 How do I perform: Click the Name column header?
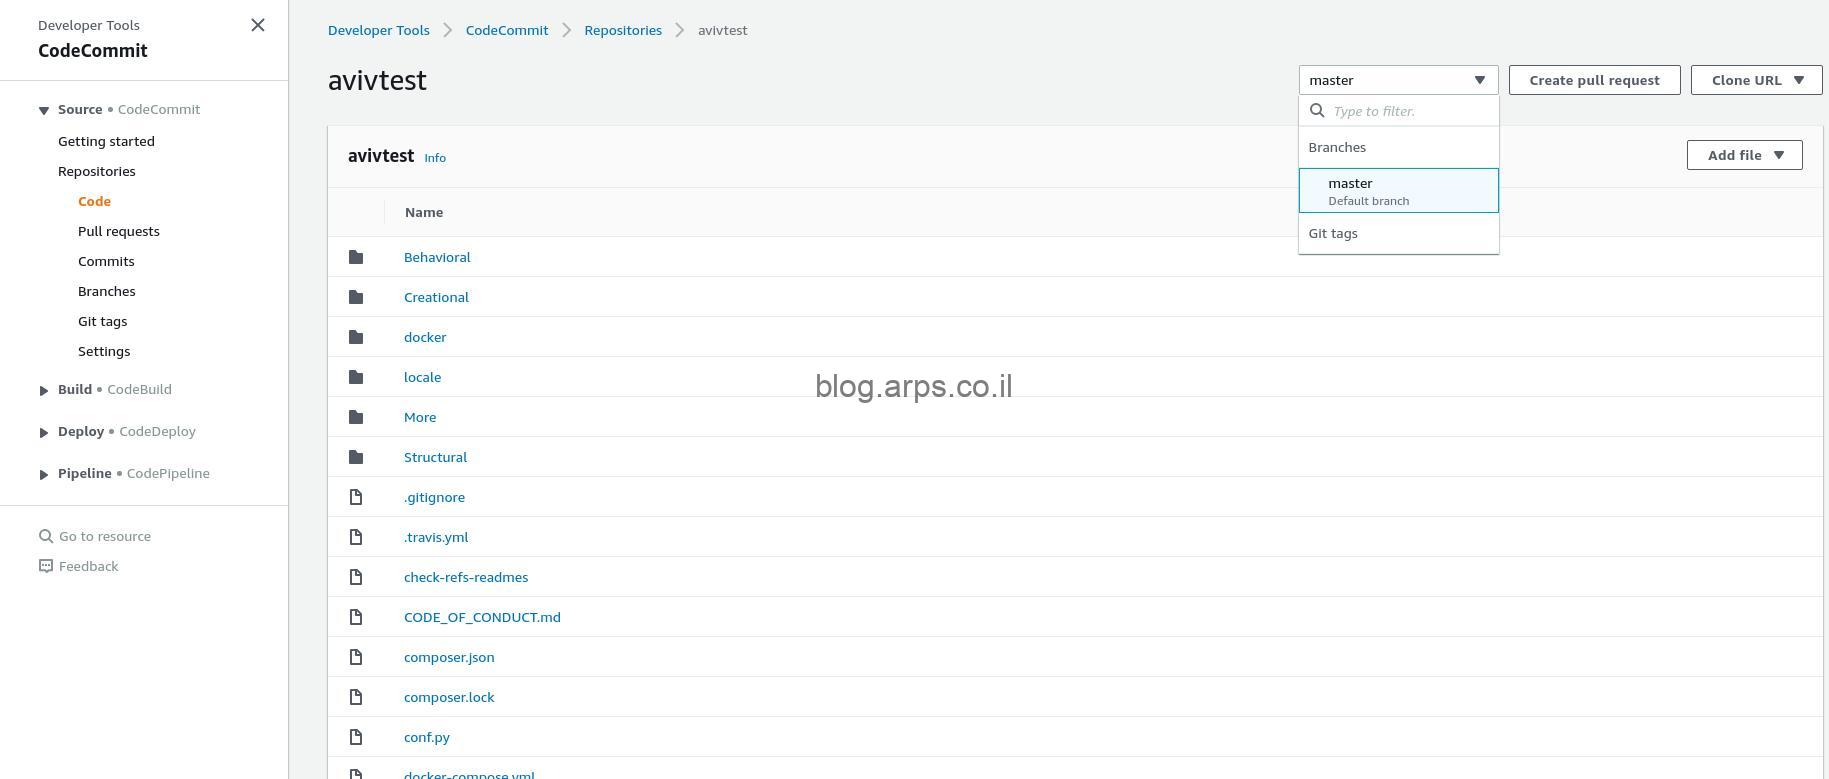[424, 212]
